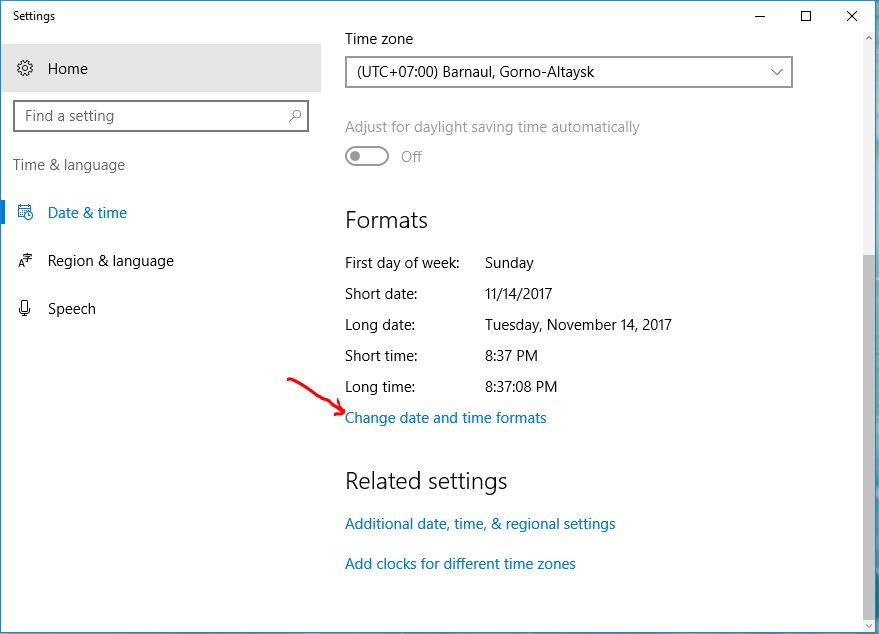Viewport: 879px width, 634px height.
Task: Select the Date & time label in the sidebar
Action: click(87, 213)
